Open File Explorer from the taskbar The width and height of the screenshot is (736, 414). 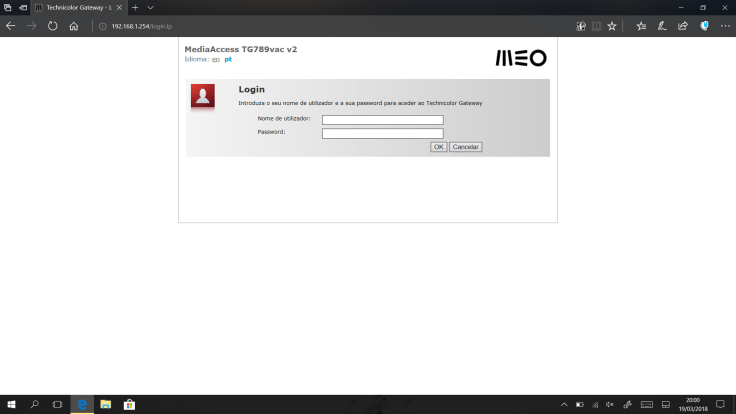pos(105,405)
